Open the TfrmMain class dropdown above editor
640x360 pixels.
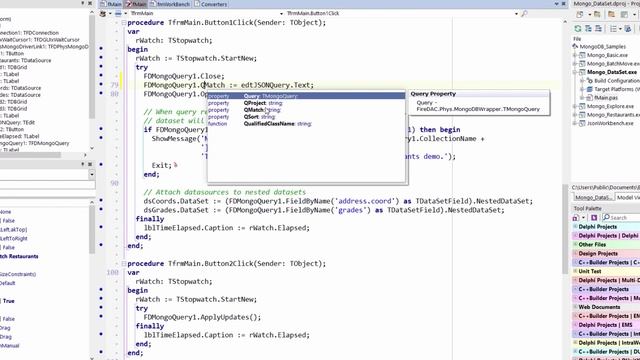[x=281, y=13]
